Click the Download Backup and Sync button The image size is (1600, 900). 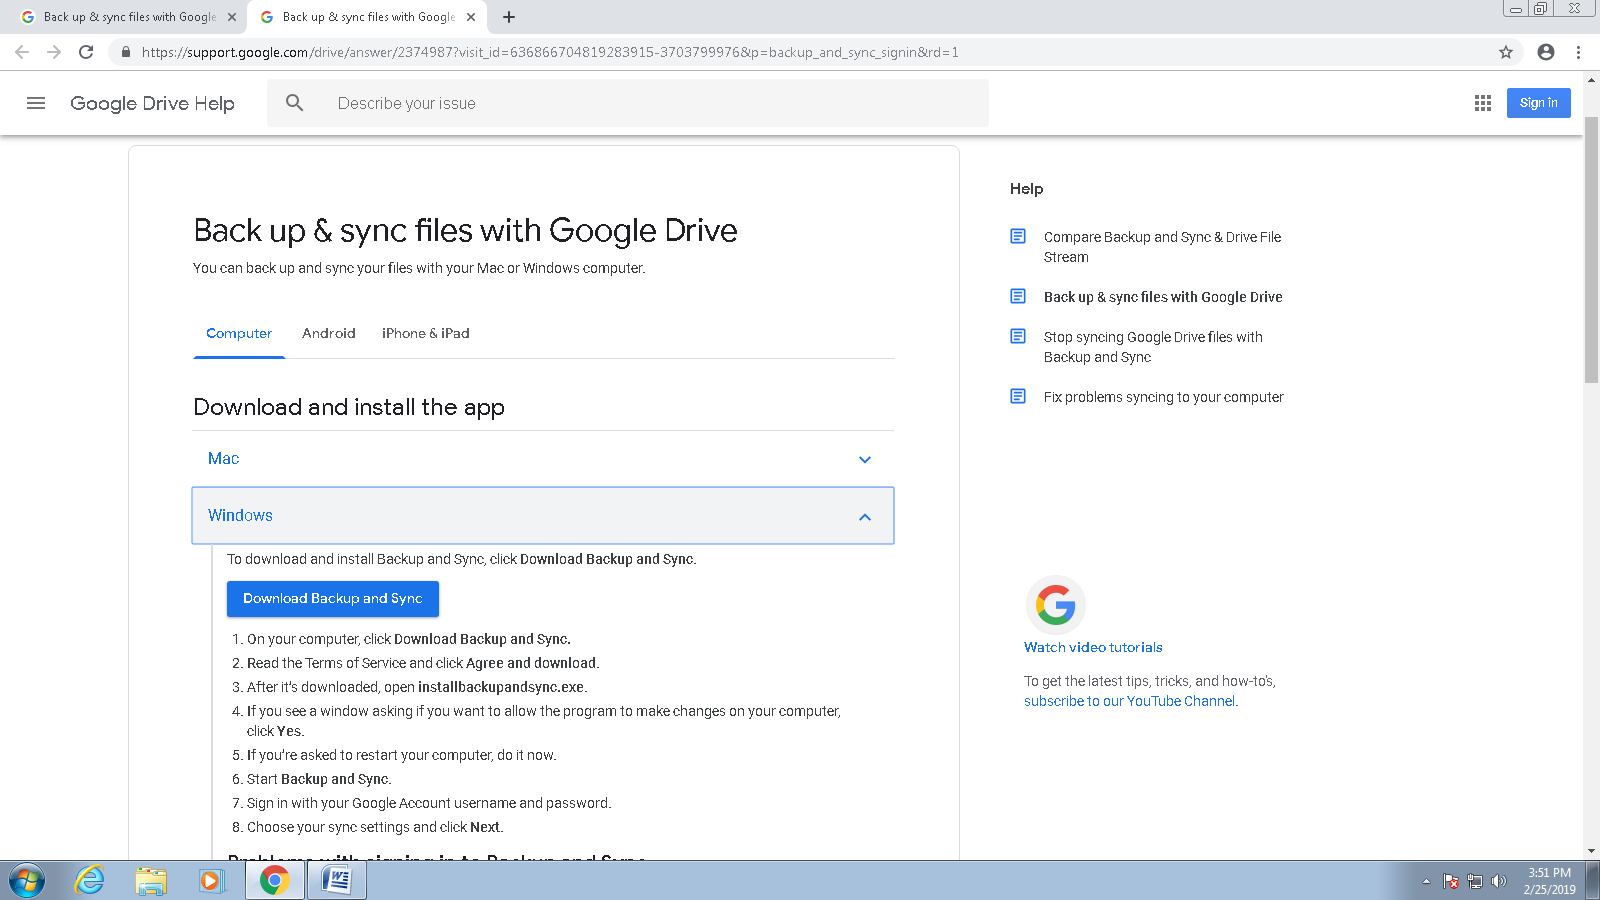tap(332, 598)
